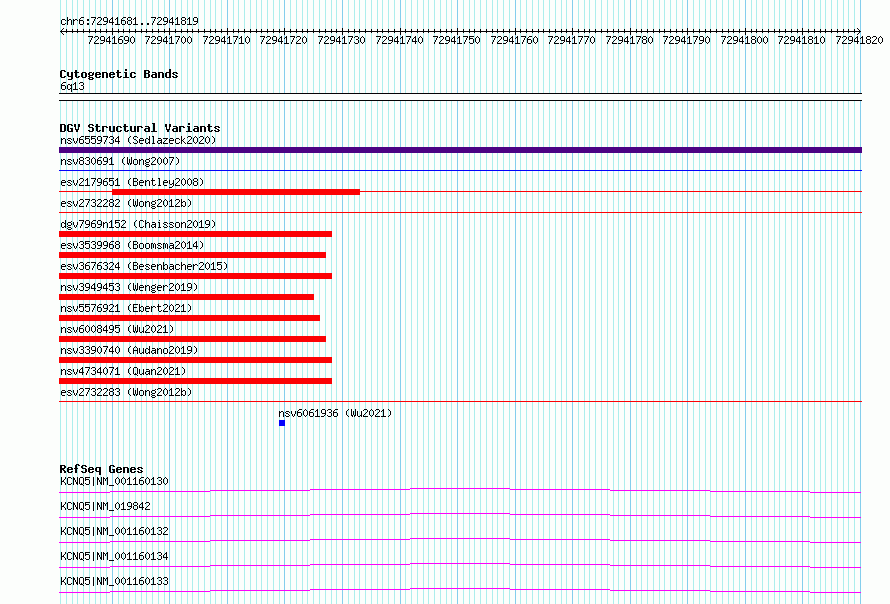Click ruler position 72941720
The image size is (890, 604).
click(x=283, y=40)
